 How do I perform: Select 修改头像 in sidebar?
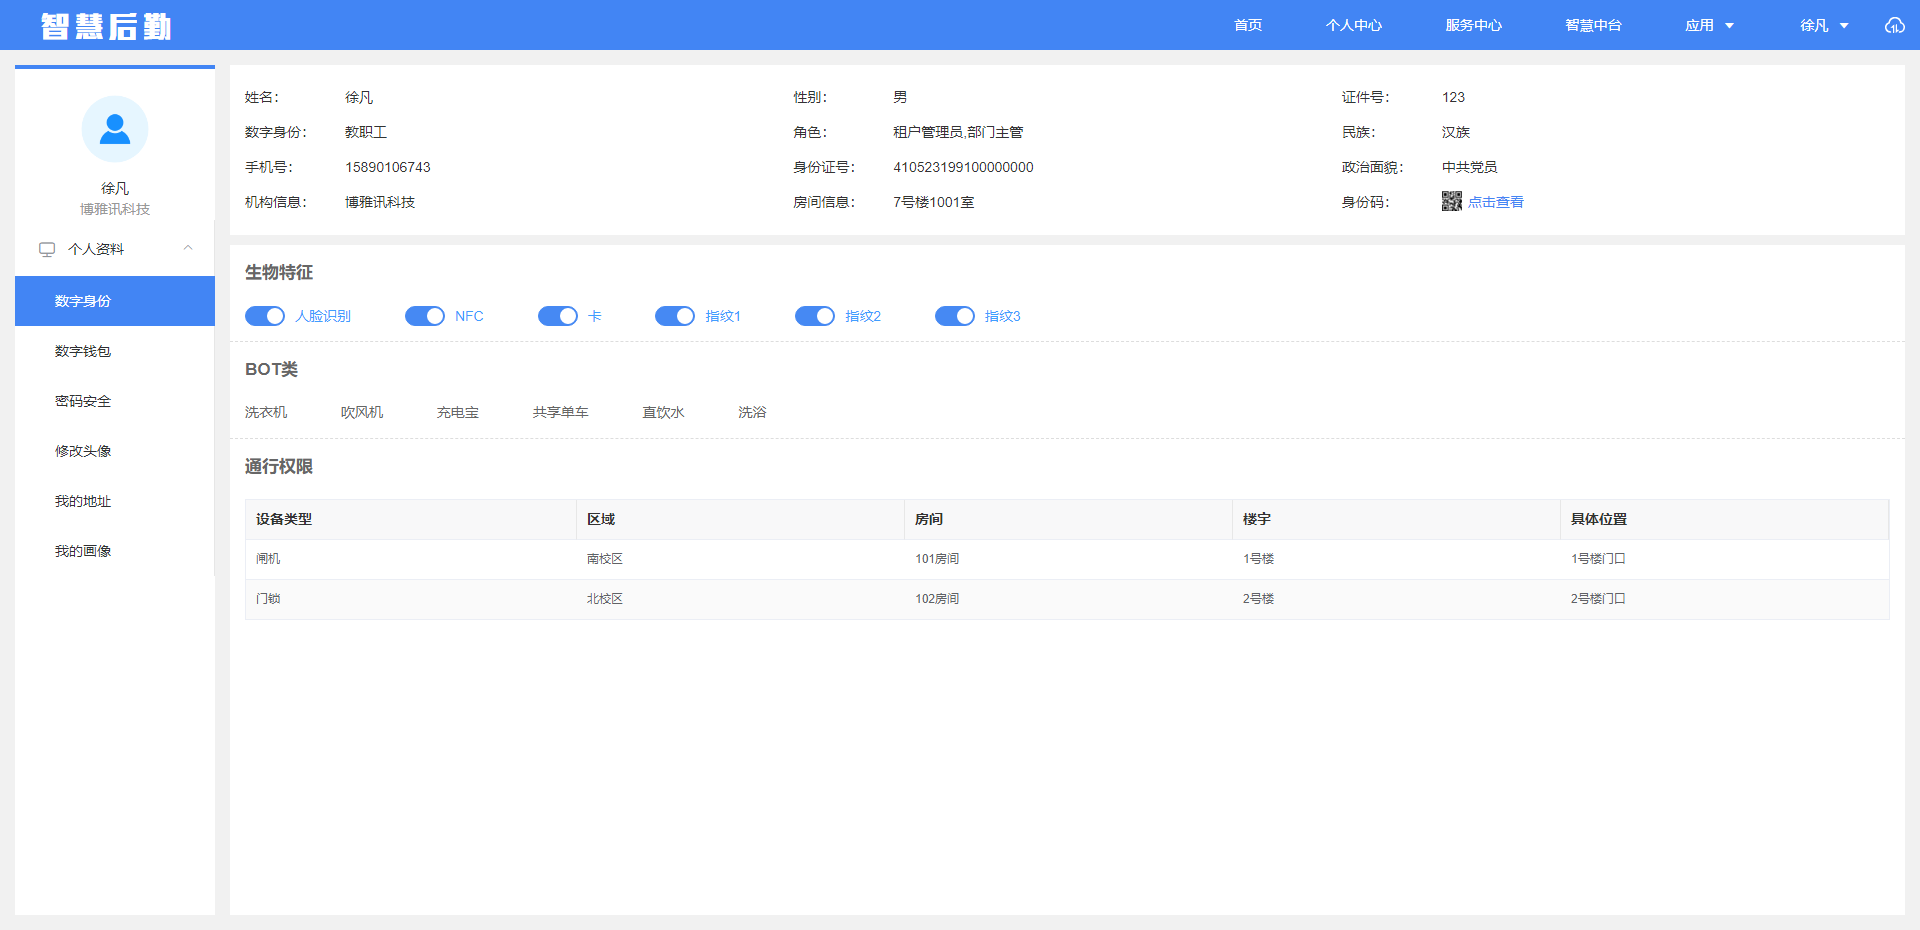(115, 451)
